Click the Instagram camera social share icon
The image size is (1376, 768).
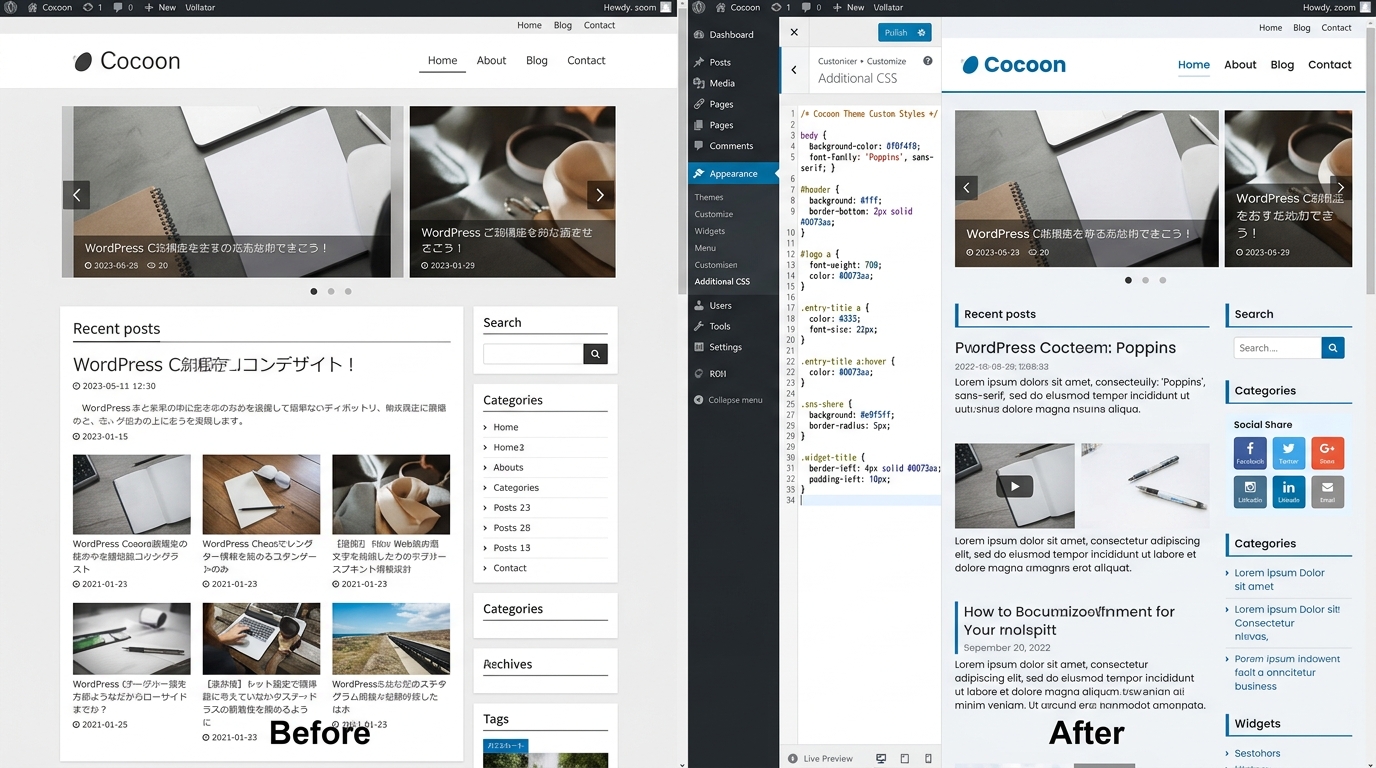point(1250,492)
